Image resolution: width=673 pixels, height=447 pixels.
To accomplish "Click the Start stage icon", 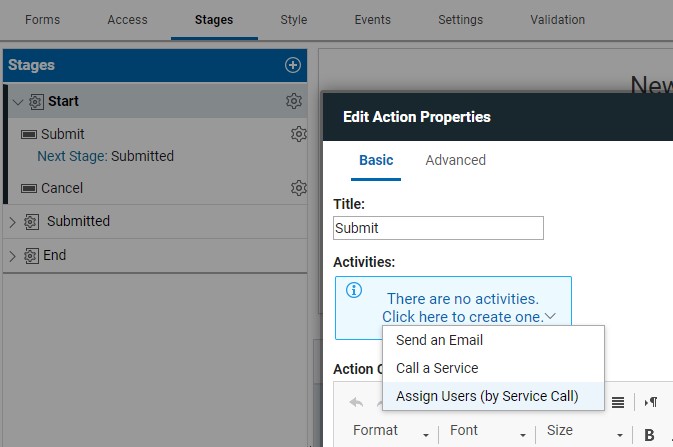I will tap(36, 102).
